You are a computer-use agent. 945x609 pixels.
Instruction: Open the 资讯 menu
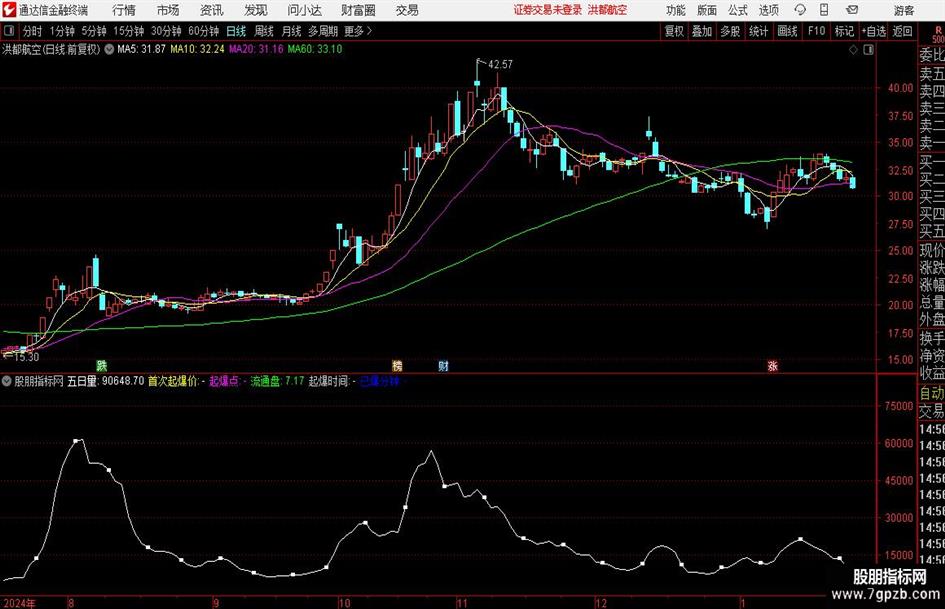point(212,10)
